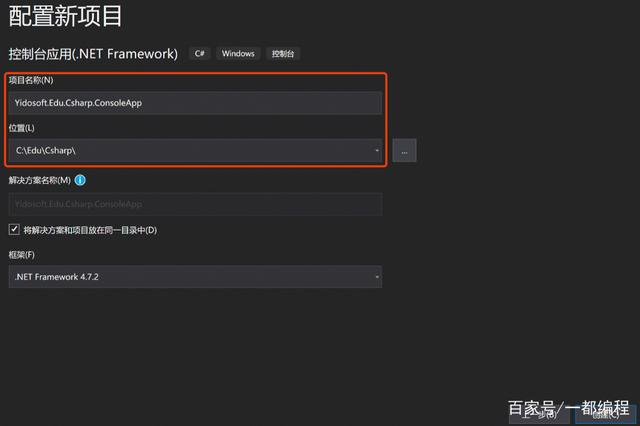The image size is (640, 426).
Task: Click the Windows platform tag
Action: pos(238,53)
